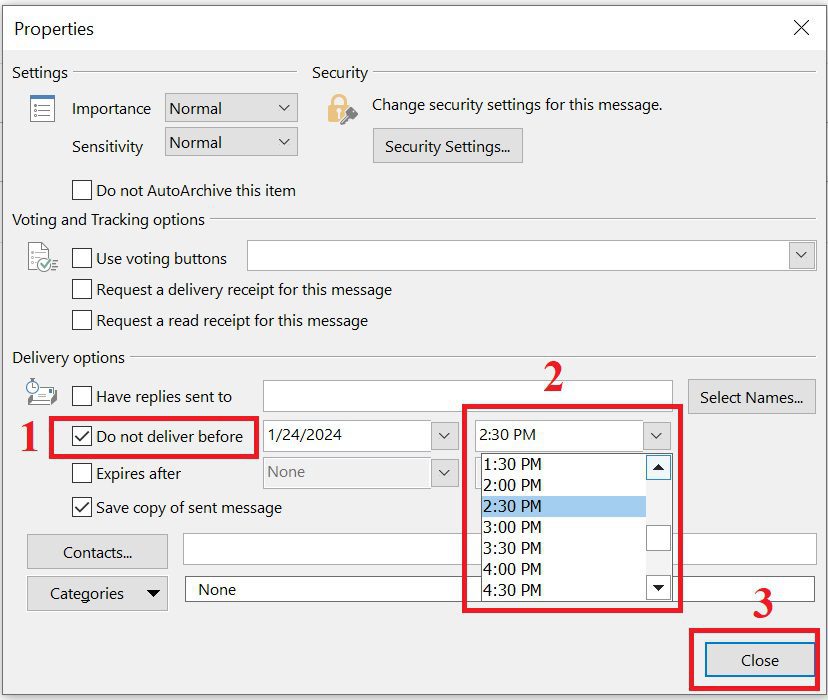Click the voting checklist icon
The height and width of the screenshot is (700, 828).
42,258
